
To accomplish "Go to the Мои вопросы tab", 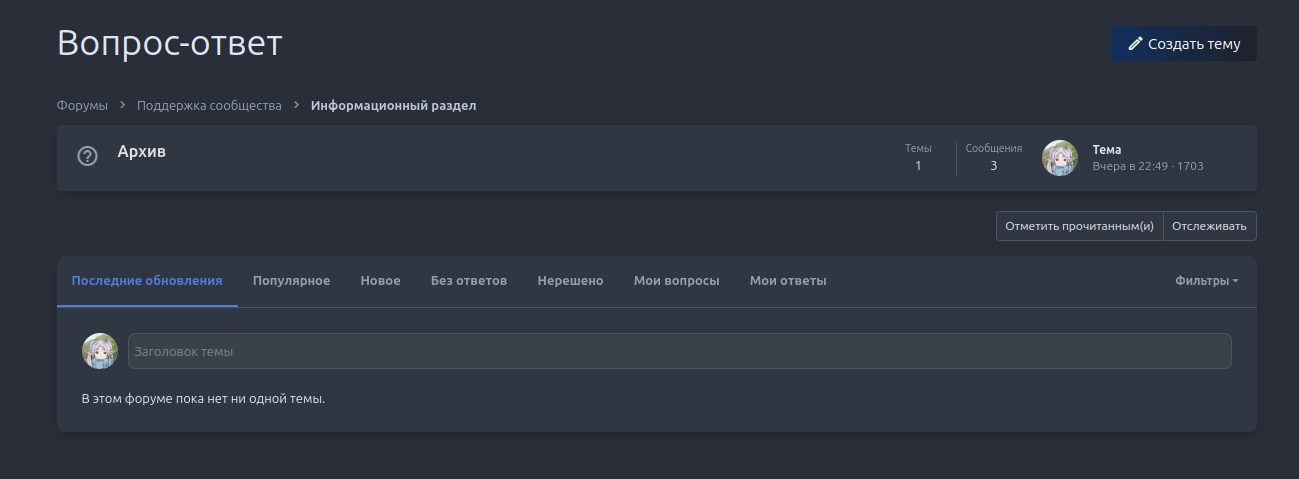I will 677,281.
